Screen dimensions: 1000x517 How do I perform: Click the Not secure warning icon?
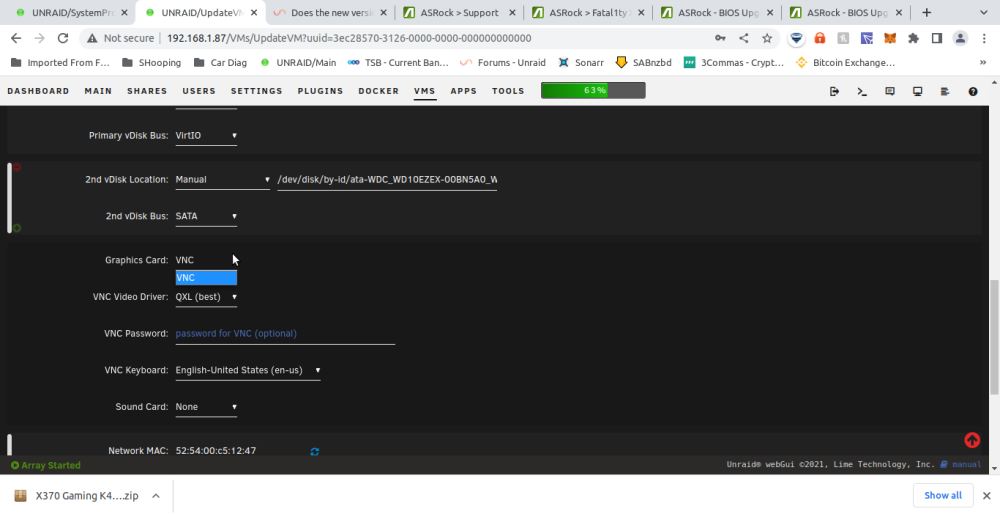click(x=92, y=38)
